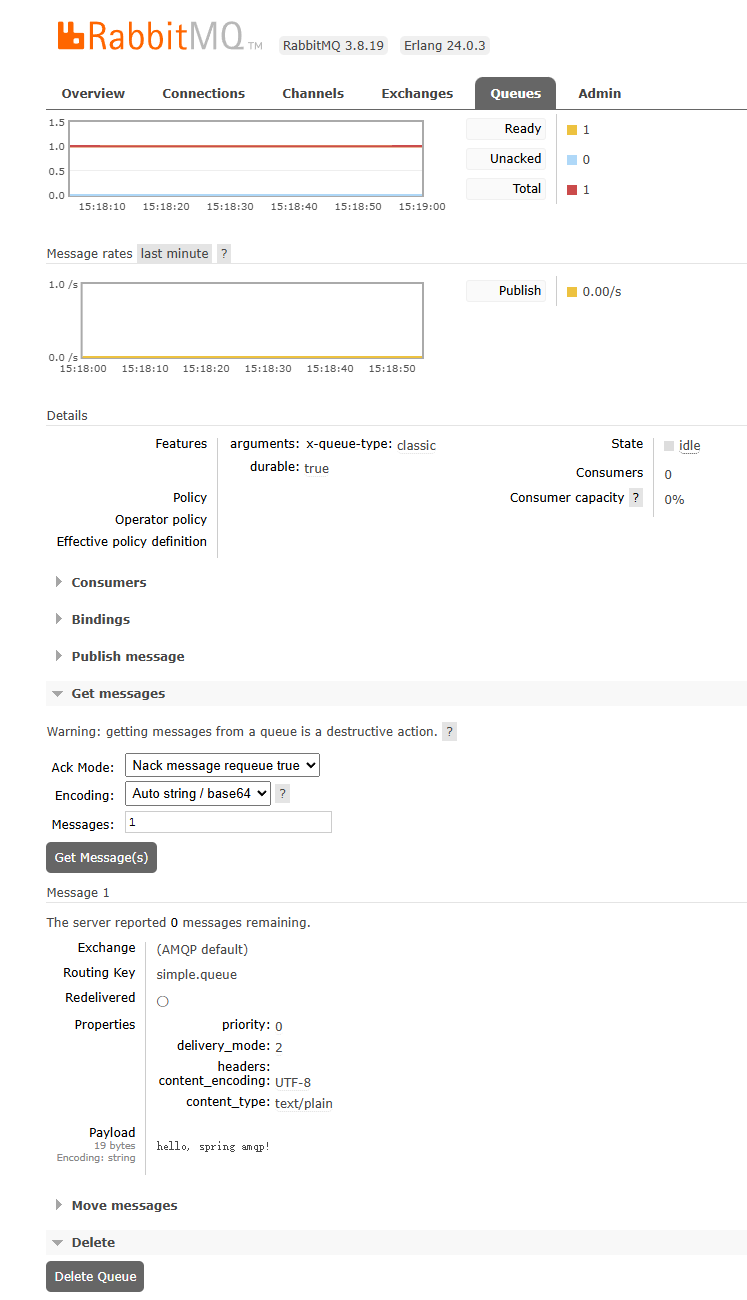Click the Redelivered circle indicator
This screenshot has width=747, height=1300.
pyautogui.click(x=163, y=1001)
